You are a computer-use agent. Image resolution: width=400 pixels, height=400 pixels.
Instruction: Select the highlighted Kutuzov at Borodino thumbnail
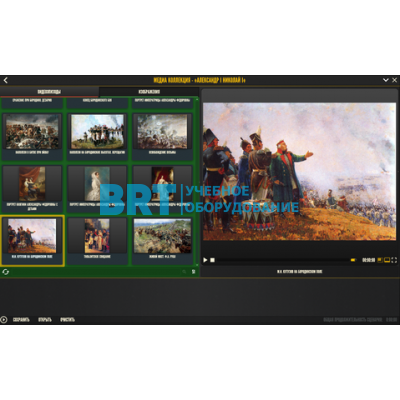tap(32, 241)
